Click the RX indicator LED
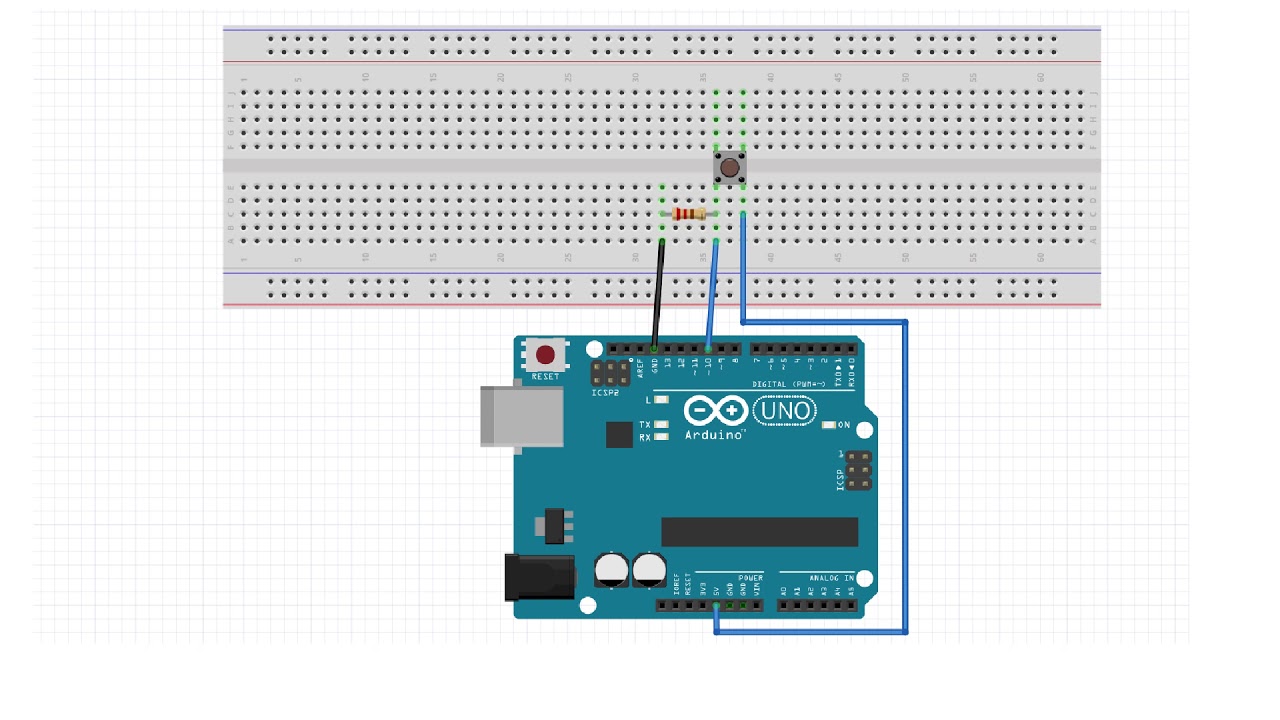This screenshot has height=720, width=1280. [661, 437]
